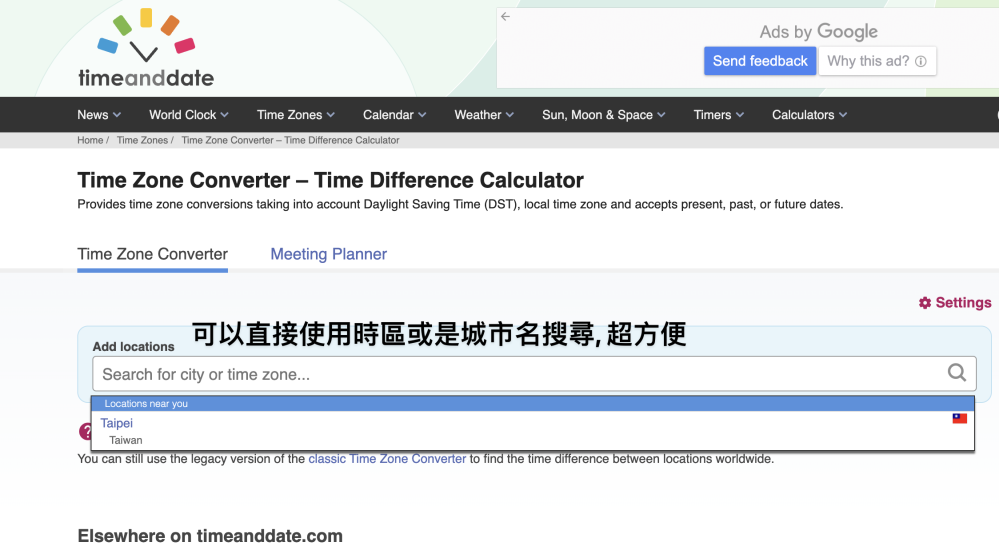
Task: Open the Weather menu
Action: 484,115
